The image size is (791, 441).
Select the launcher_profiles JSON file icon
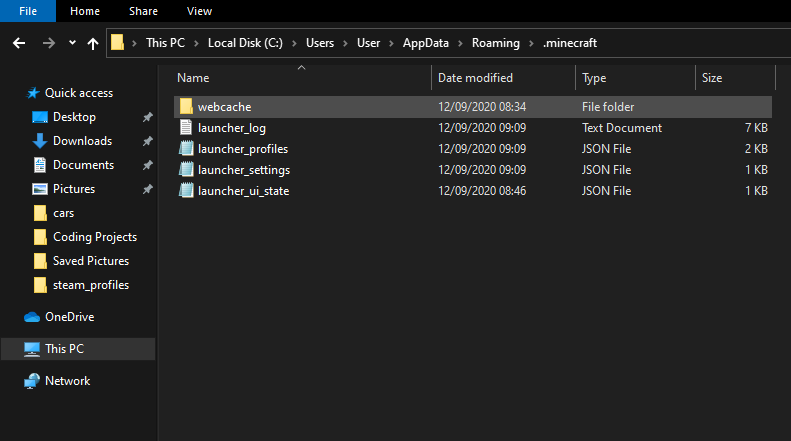point(185,149)
